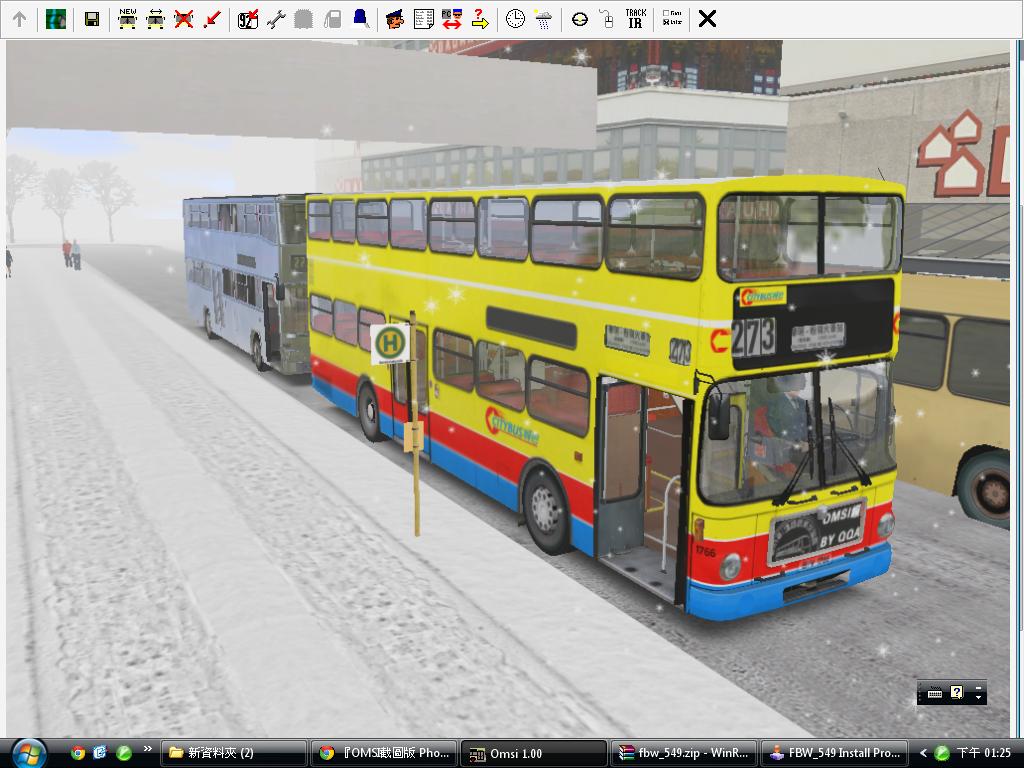Image resolution: width=1024 pixels, height=768 pixels.
Task: Click the blue quick launch icon next to Chrome
Action: point(100,753)
